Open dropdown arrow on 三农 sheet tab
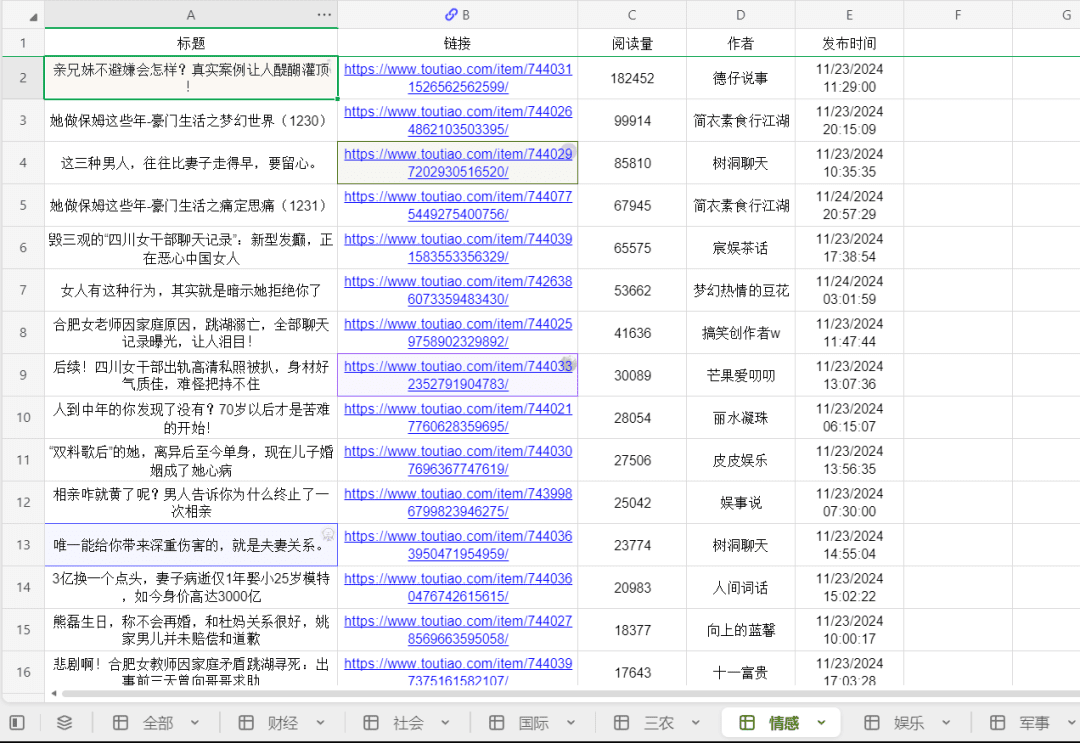The height and width of the screenshot is (743, 1080). tap(696, 722)
